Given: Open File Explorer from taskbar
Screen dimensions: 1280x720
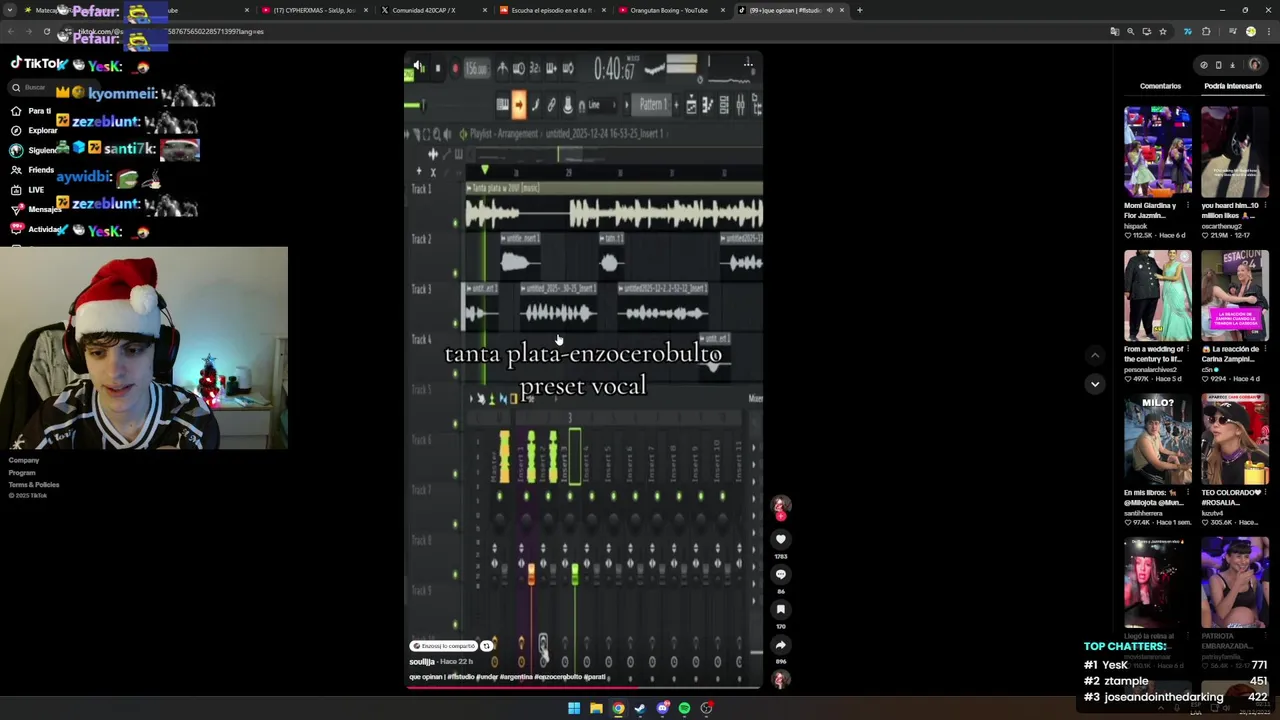Looking at the screenshot, I should click(x=596, y=708).
